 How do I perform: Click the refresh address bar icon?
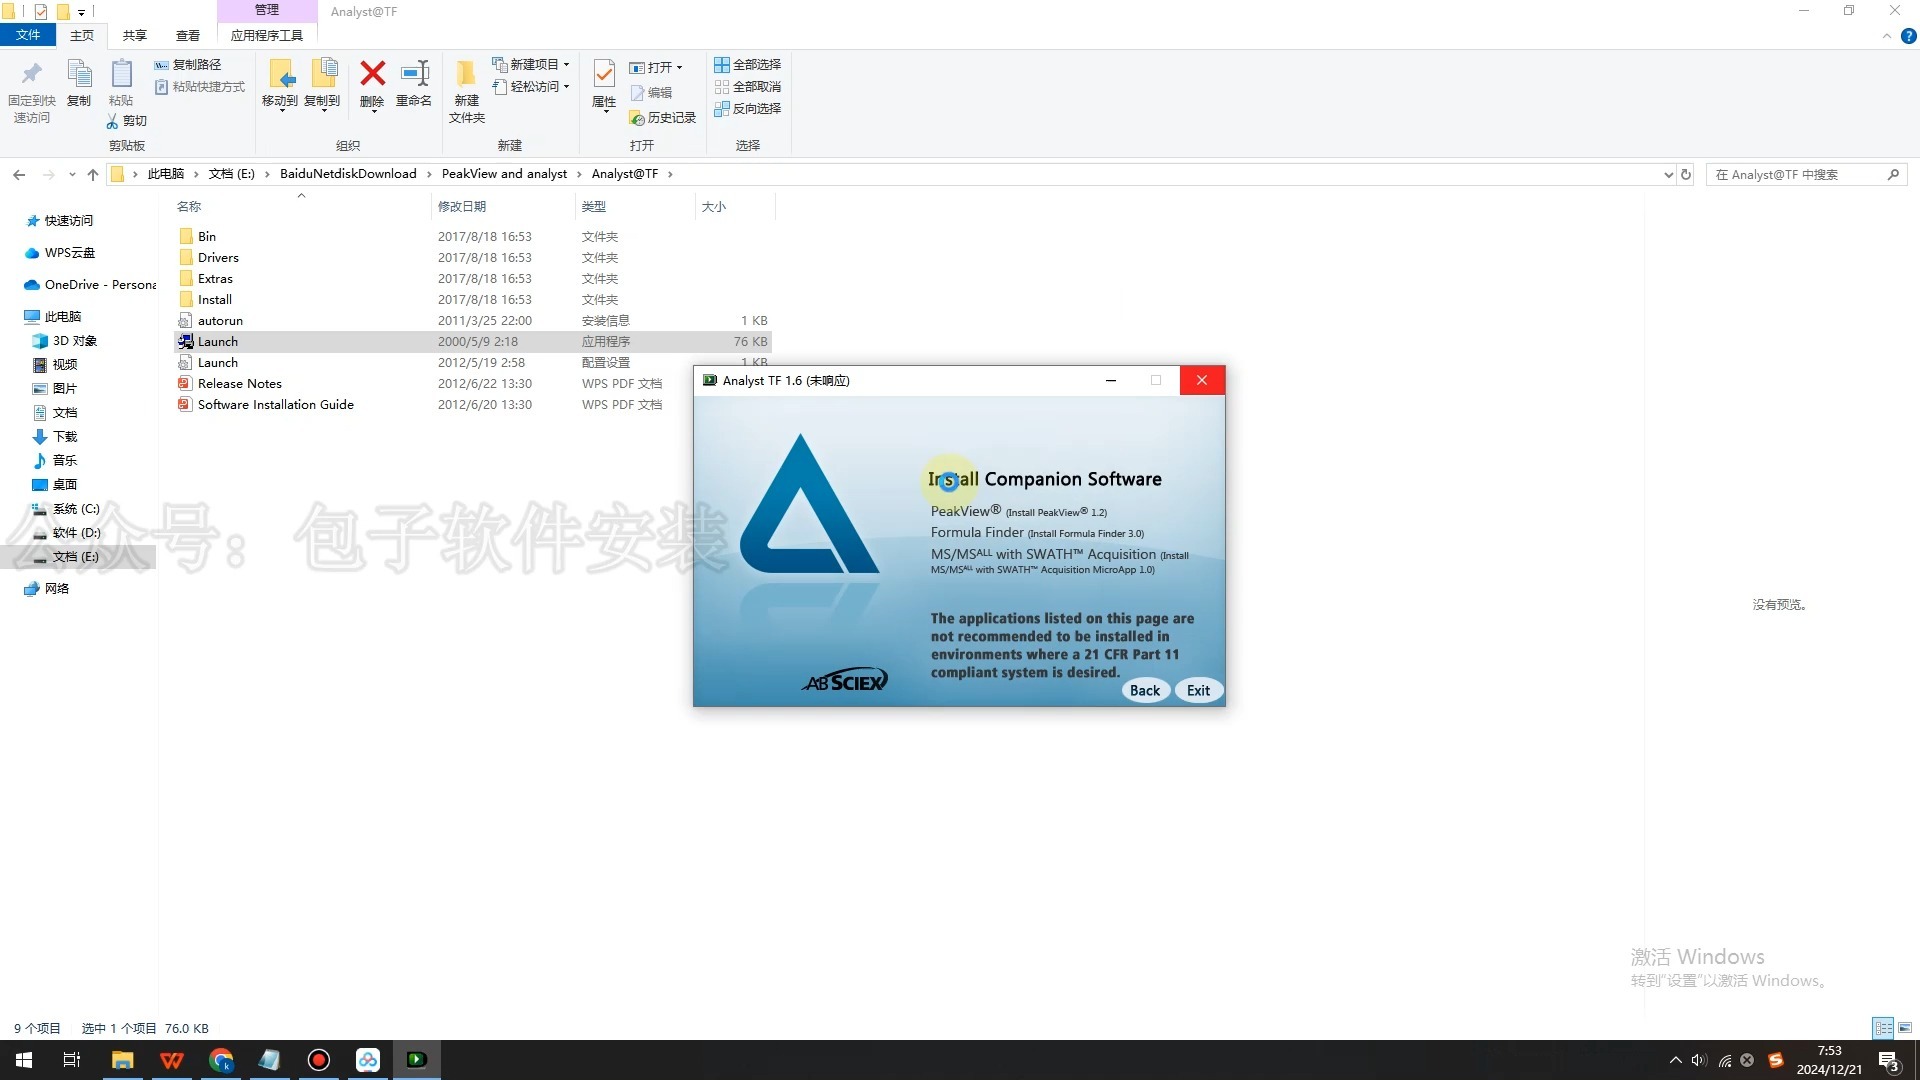click(1686, 174)
